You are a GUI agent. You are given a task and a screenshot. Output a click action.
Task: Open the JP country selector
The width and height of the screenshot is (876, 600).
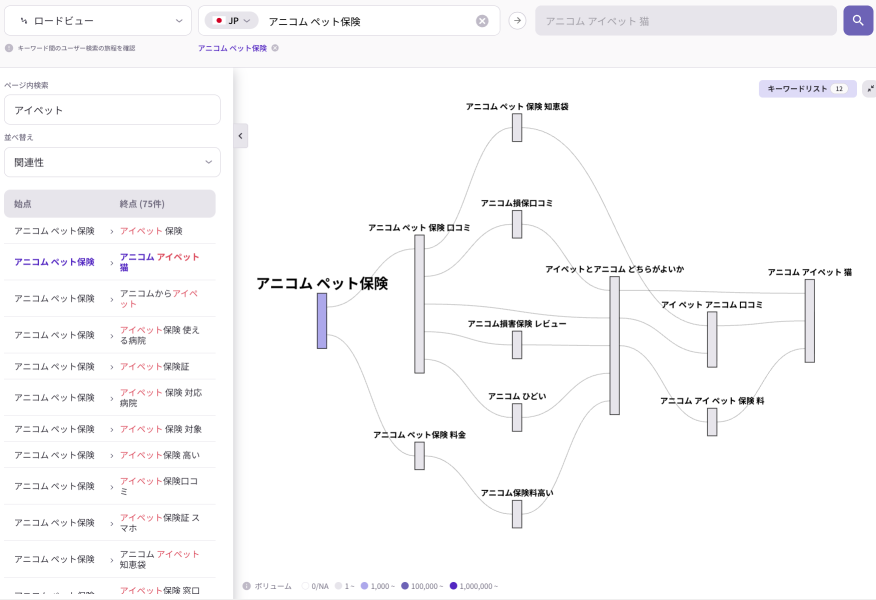(x=231, y=21)
